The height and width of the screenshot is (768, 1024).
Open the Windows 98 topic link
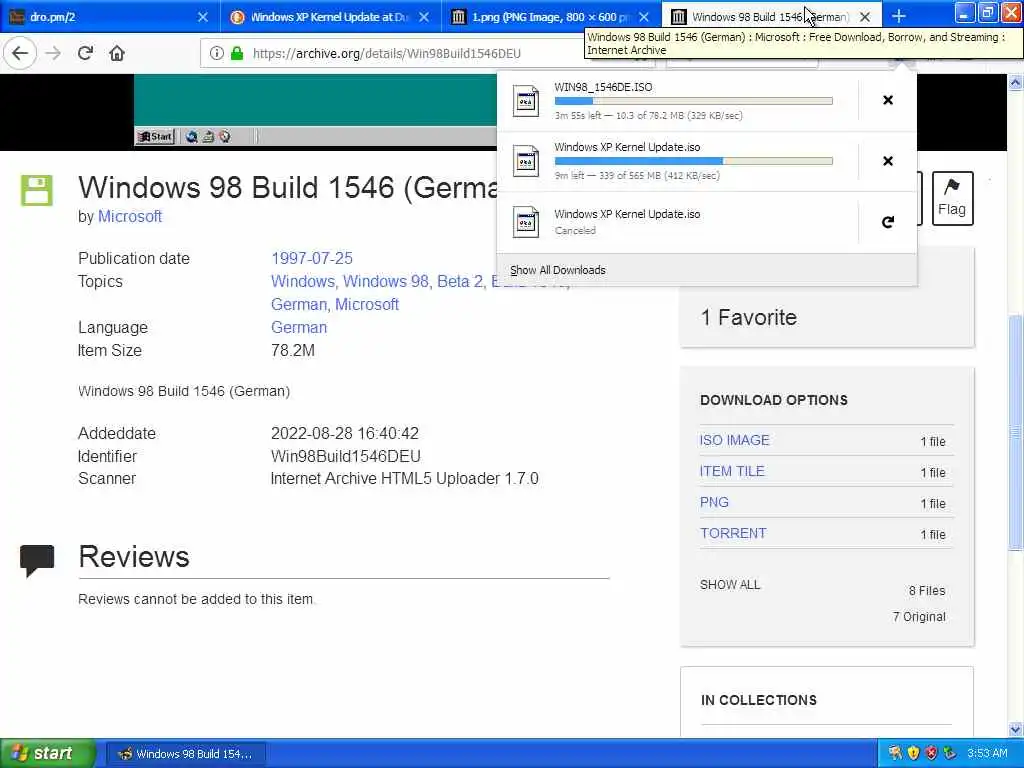point(386,281)
